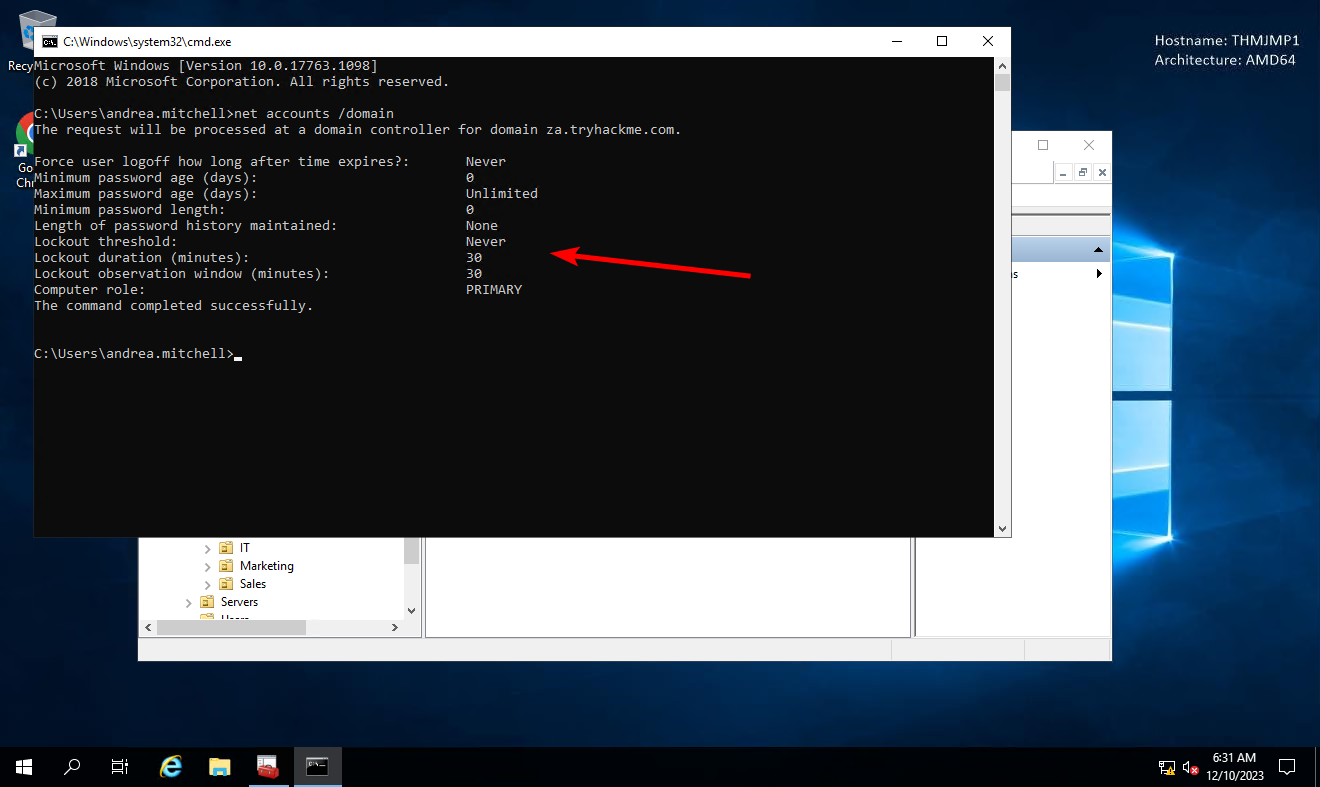
Task: Click the 'Lockout duration (minutes):' label
Action: (142, 258)
